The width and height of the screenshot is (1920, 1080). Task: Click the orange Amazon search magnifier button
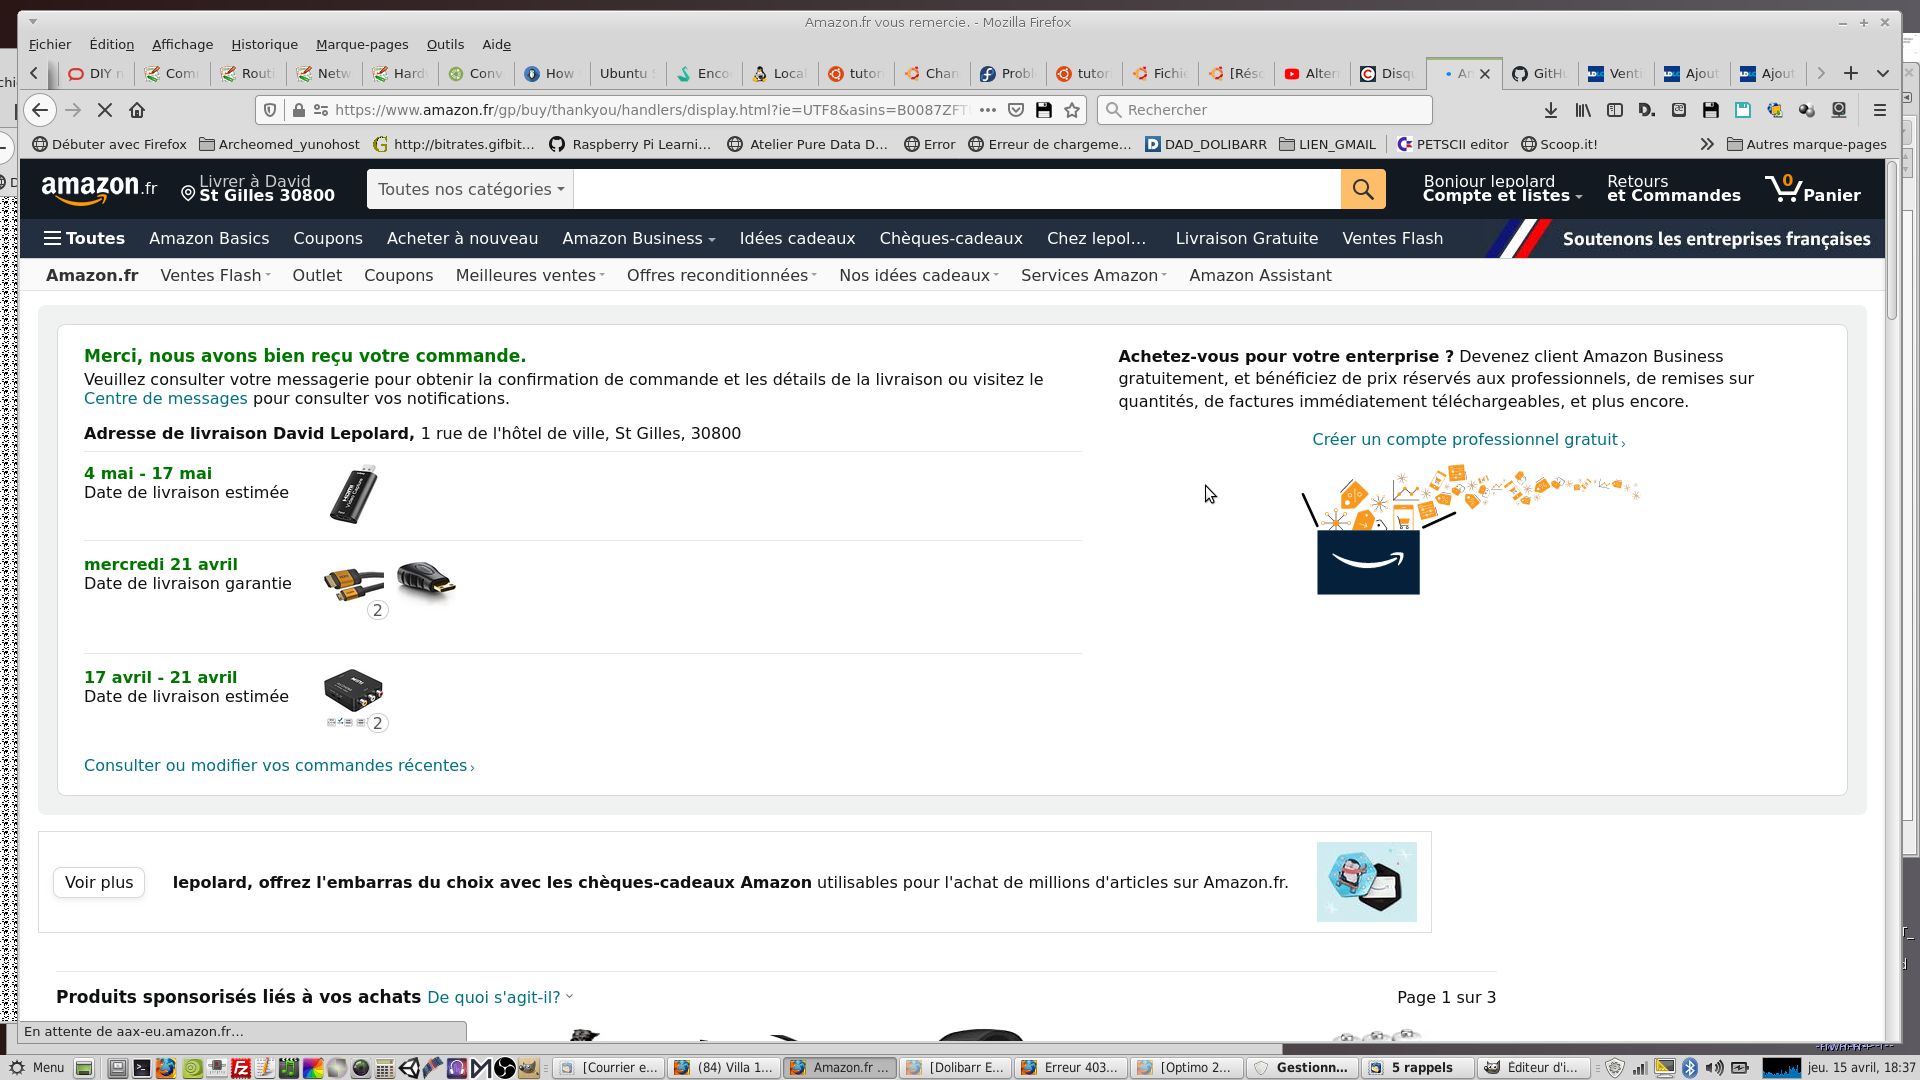[1363, 189]
